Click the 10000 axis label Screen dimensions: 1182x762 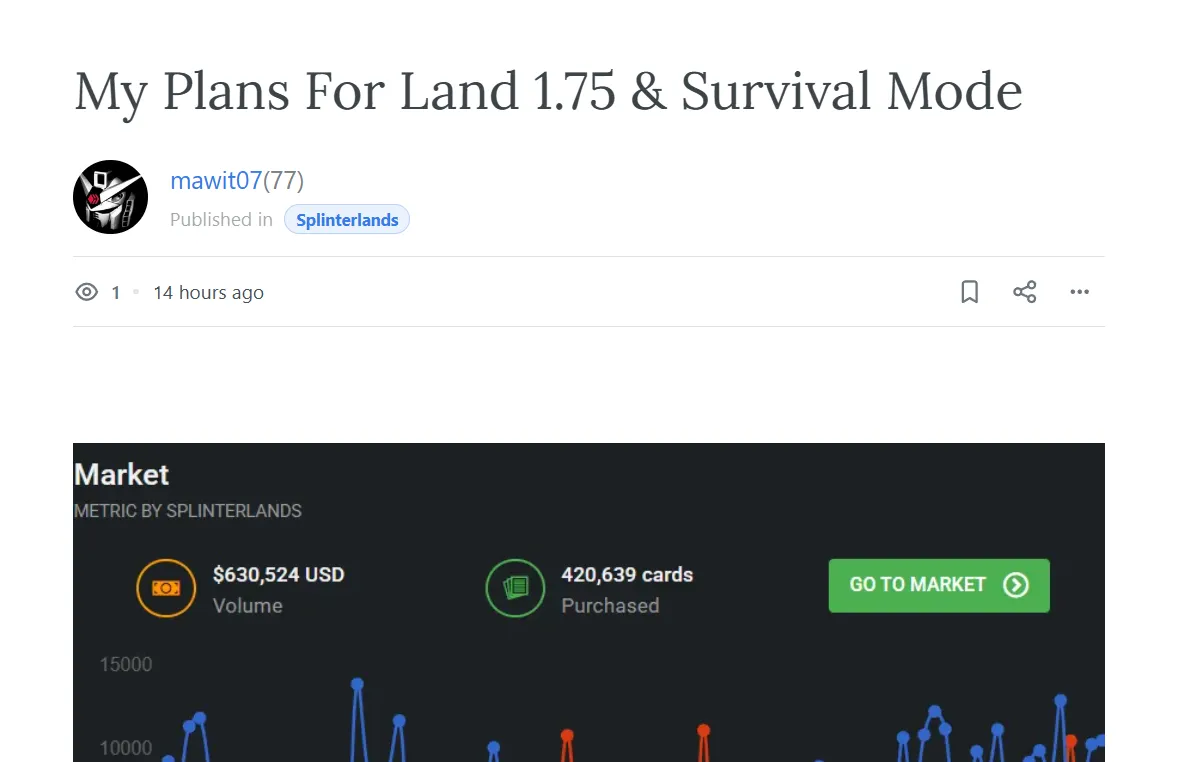coord(126,748)
